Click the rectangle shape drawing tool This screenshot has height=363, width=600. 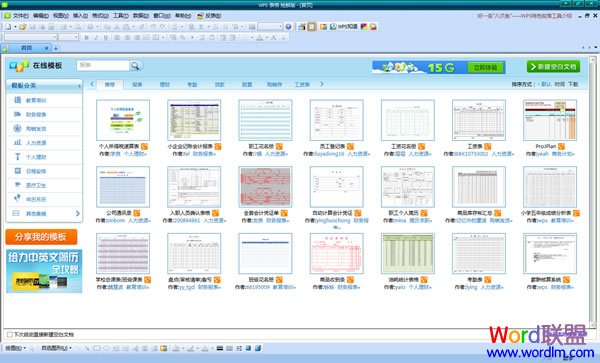pos(97,348)
